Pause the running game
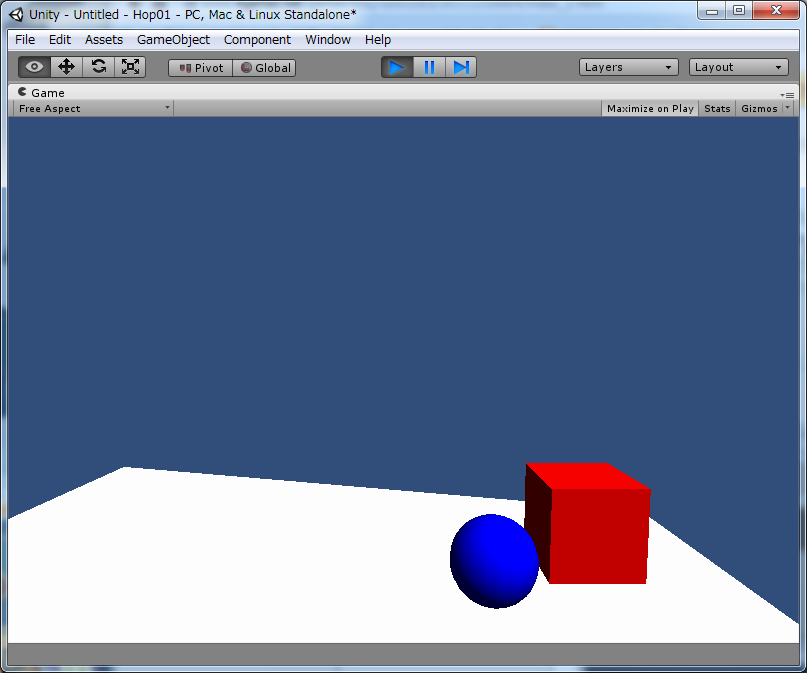 pyautogui.click(x=429, y=67)
